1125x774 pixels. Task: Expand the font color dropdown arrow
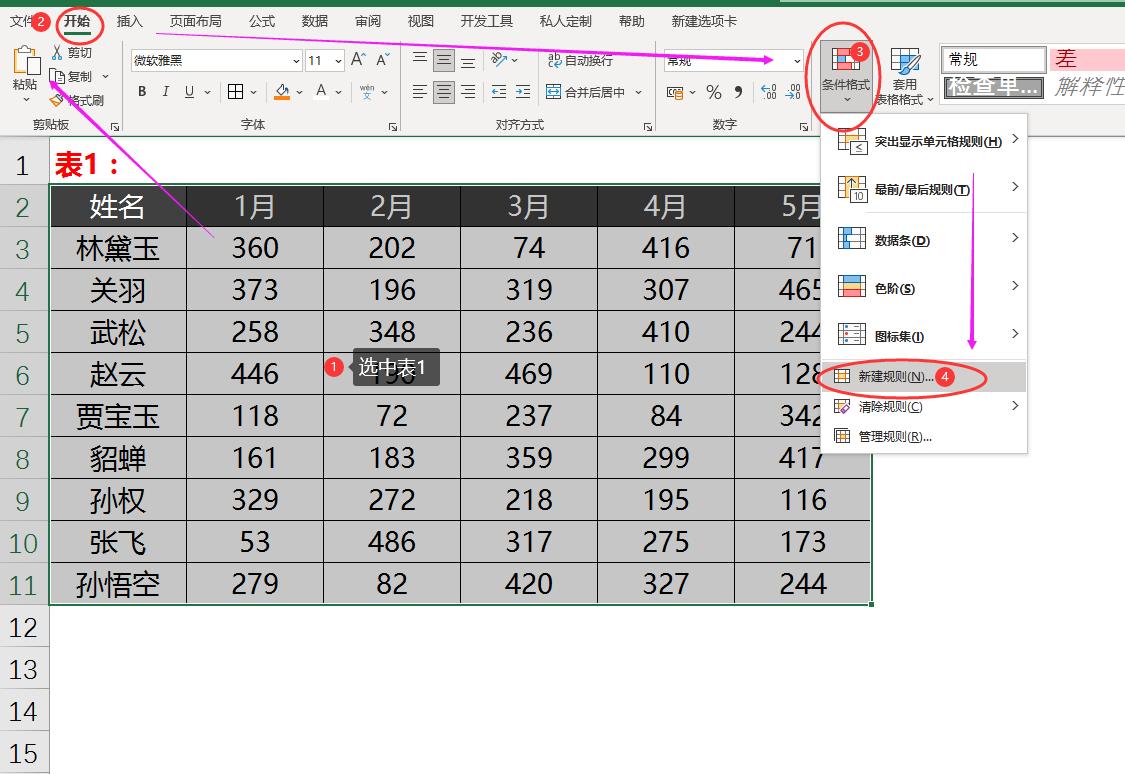point(339,92)
